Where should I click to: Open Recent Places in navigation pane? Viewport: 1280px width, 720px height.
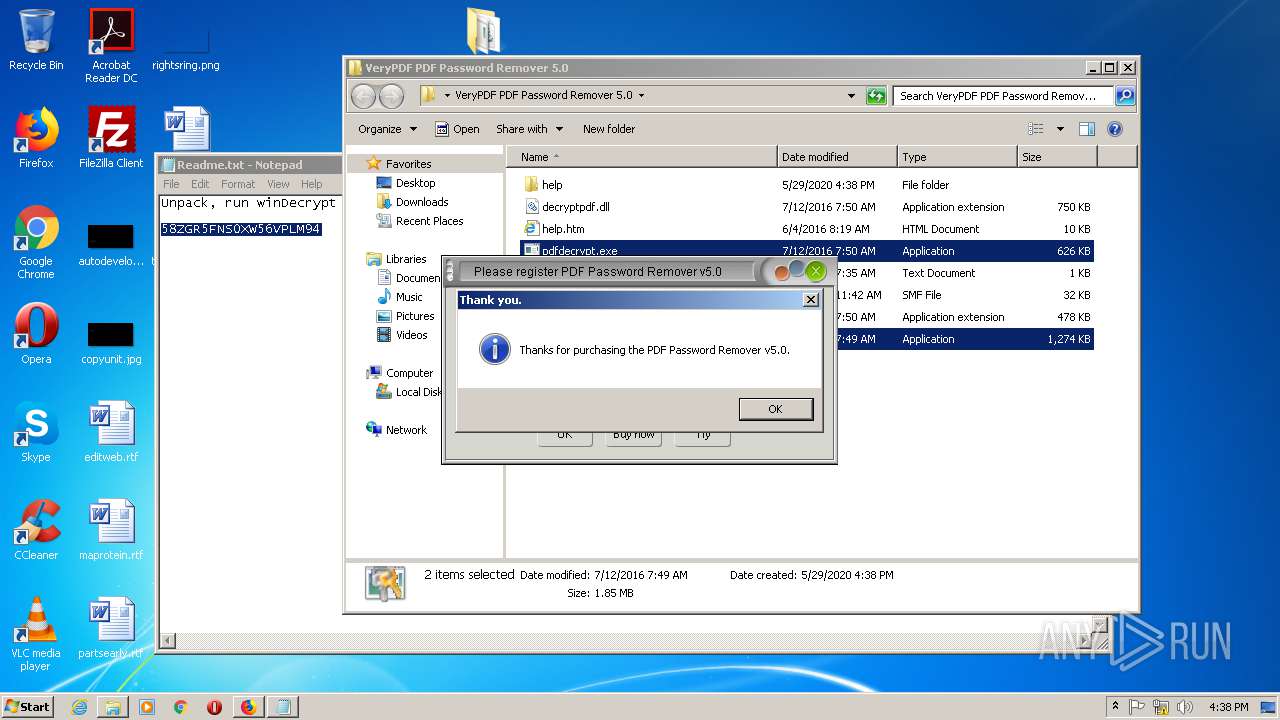tap(429, 221)
